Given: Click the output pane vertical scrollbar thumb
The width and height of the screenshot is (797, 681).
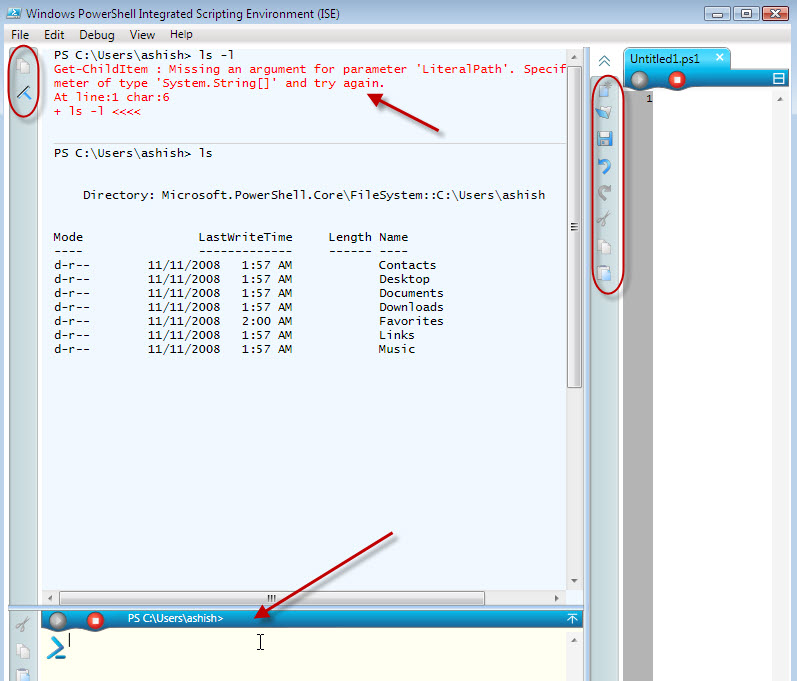Looking at the screenshot, I should 574,227.
